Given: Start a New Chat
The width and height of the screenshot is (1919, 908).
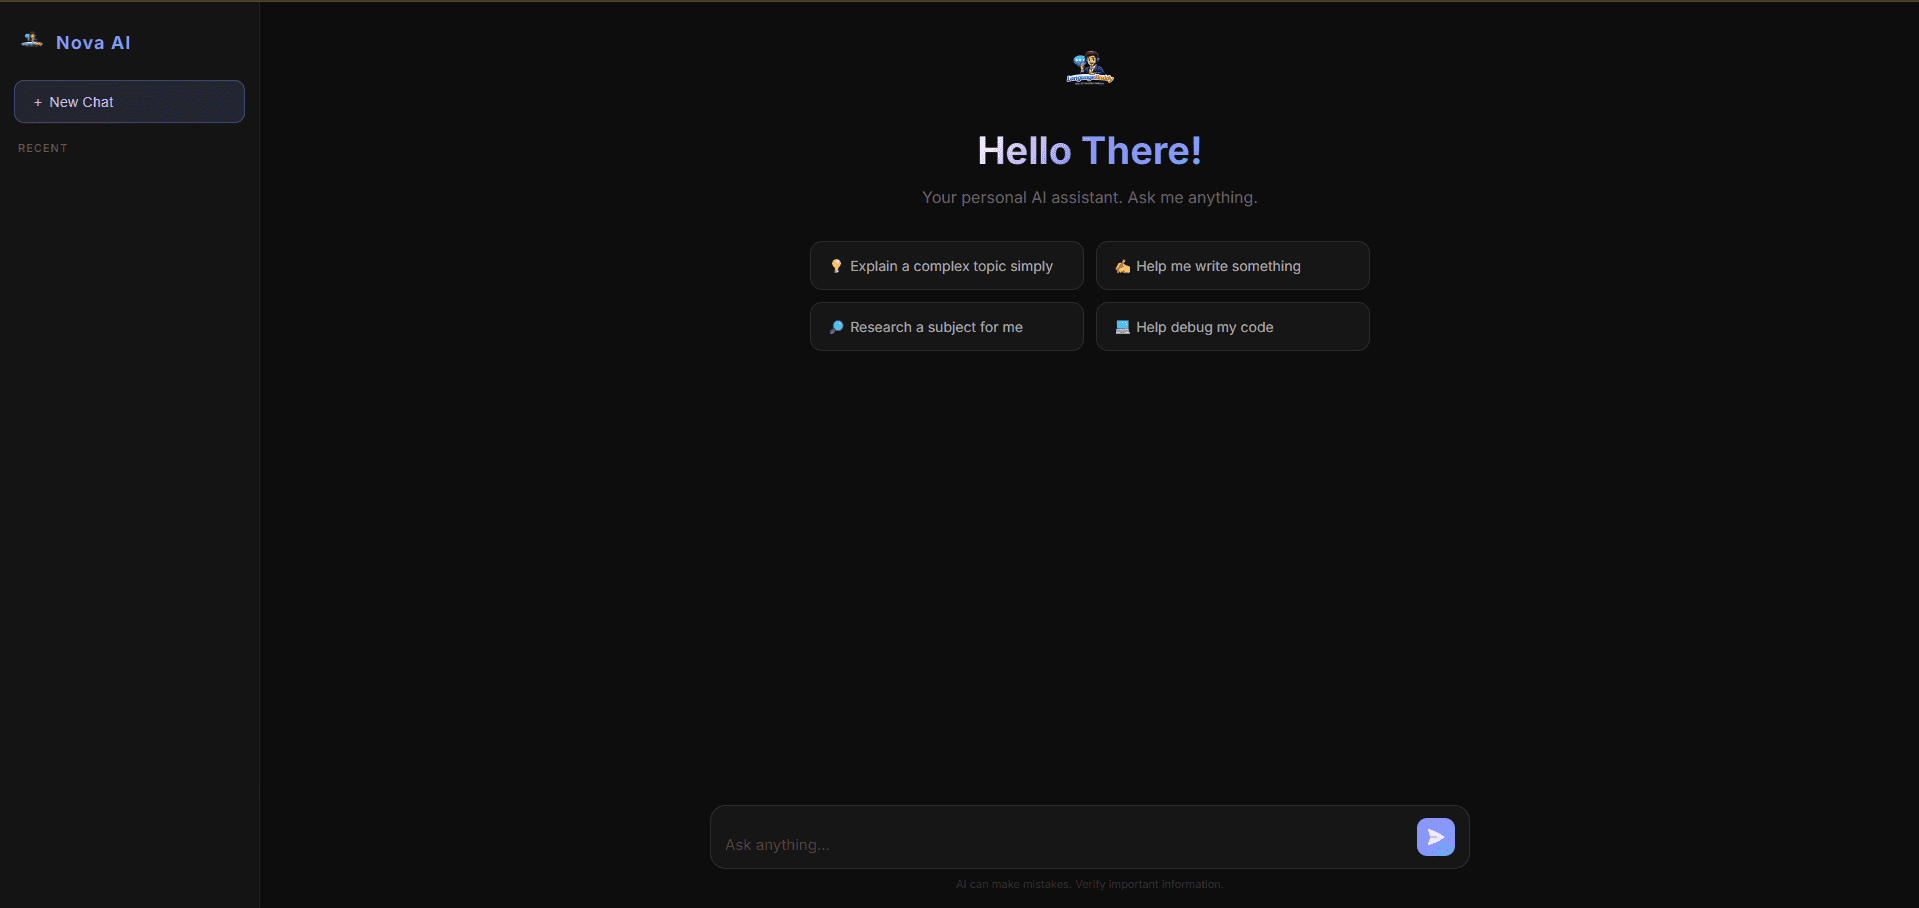Looking at the screenshot, I should pos(129,102).
